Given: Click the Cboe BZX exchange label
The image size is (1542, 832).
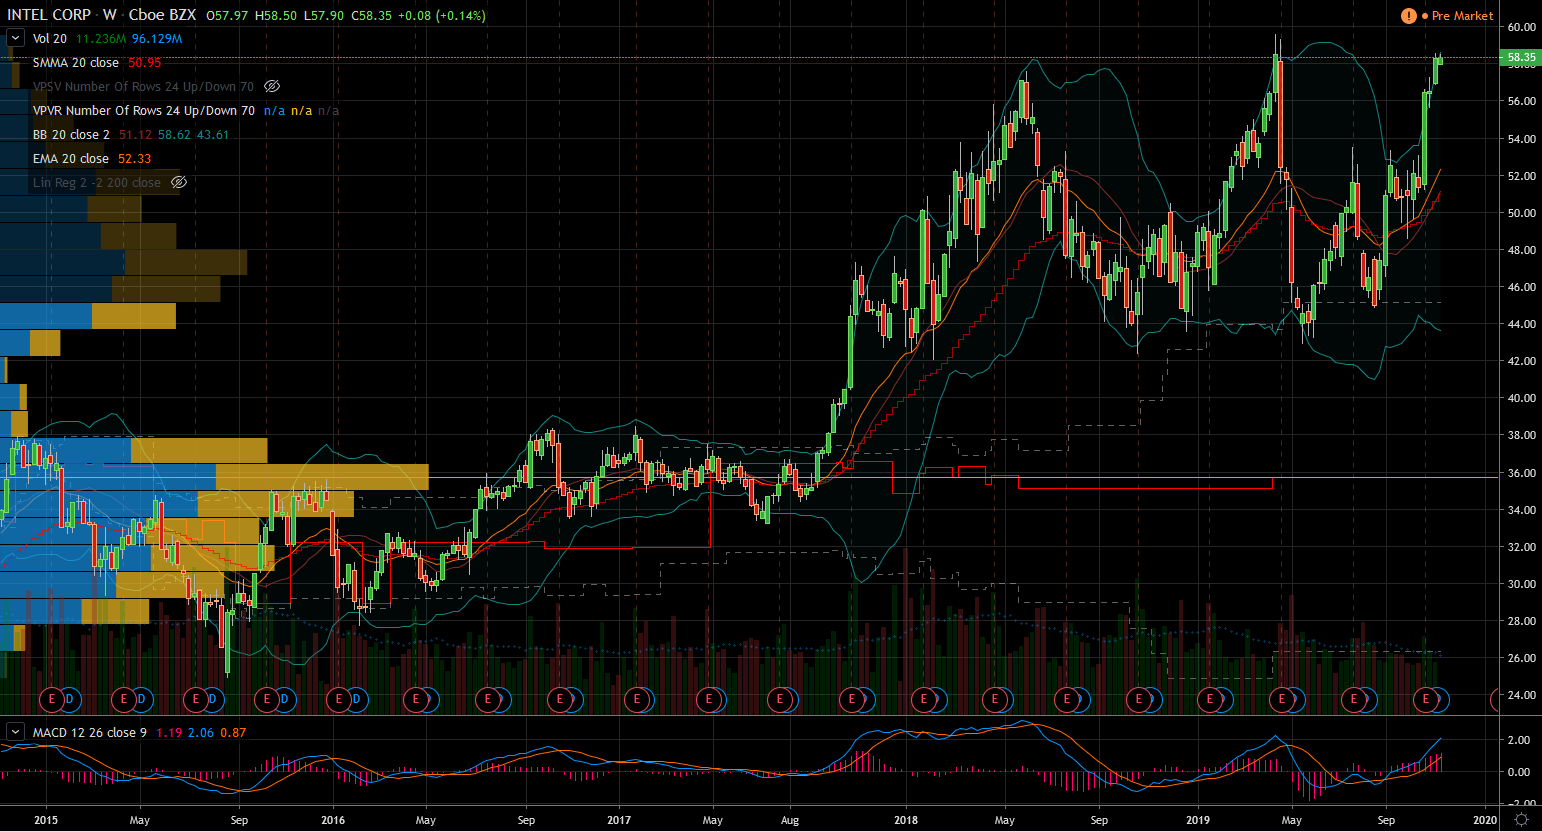Looking at the screenshot, I should click(x=162, y=15).
